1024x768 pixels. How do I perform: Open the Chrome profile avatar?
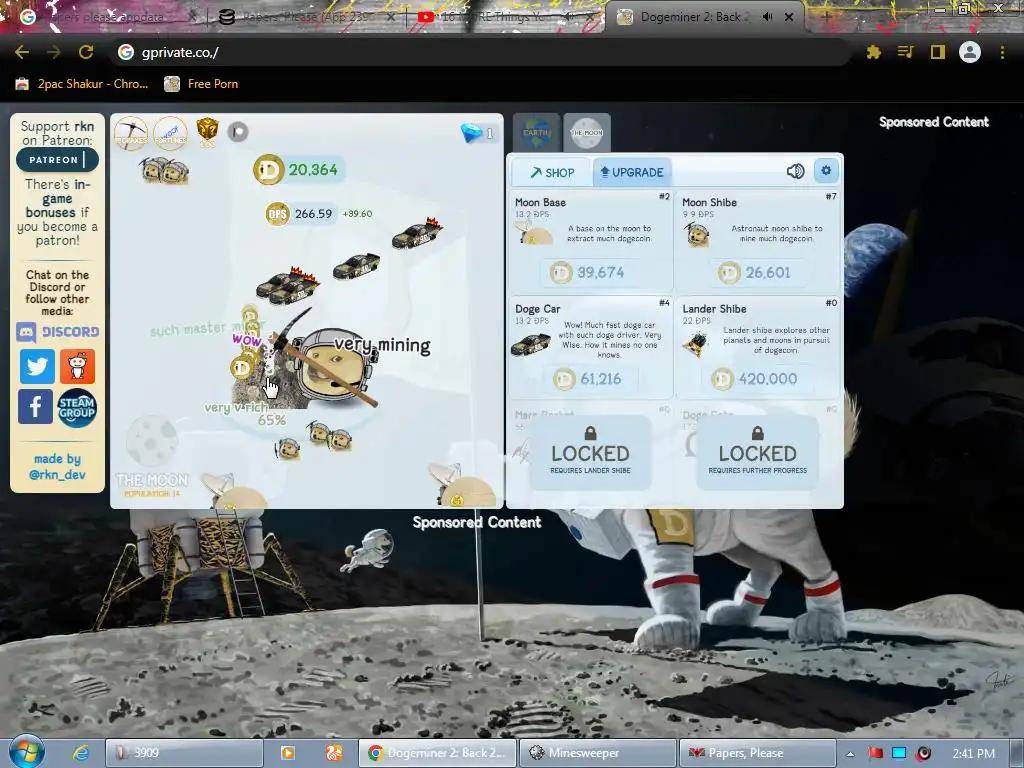(x=970, y=52)
